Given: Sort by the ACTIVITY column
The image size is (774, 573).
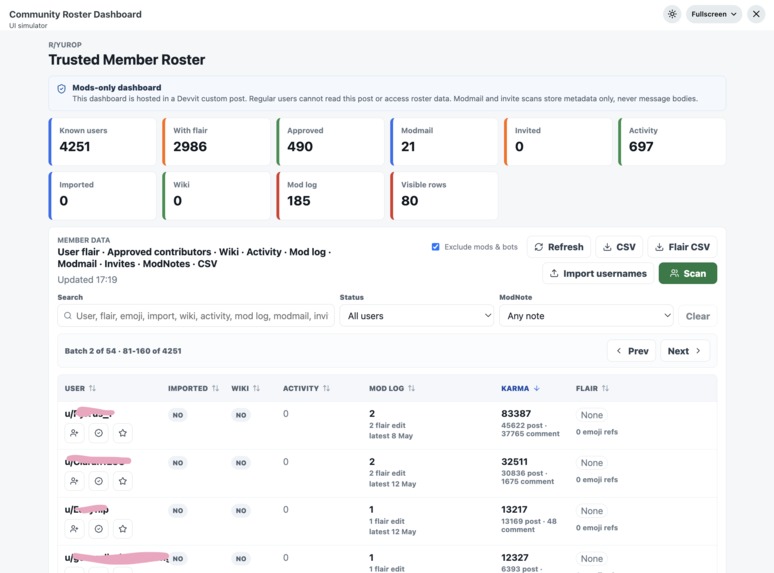Looking at the screenshot, I should pyautogui.click(x=306, y=388).
